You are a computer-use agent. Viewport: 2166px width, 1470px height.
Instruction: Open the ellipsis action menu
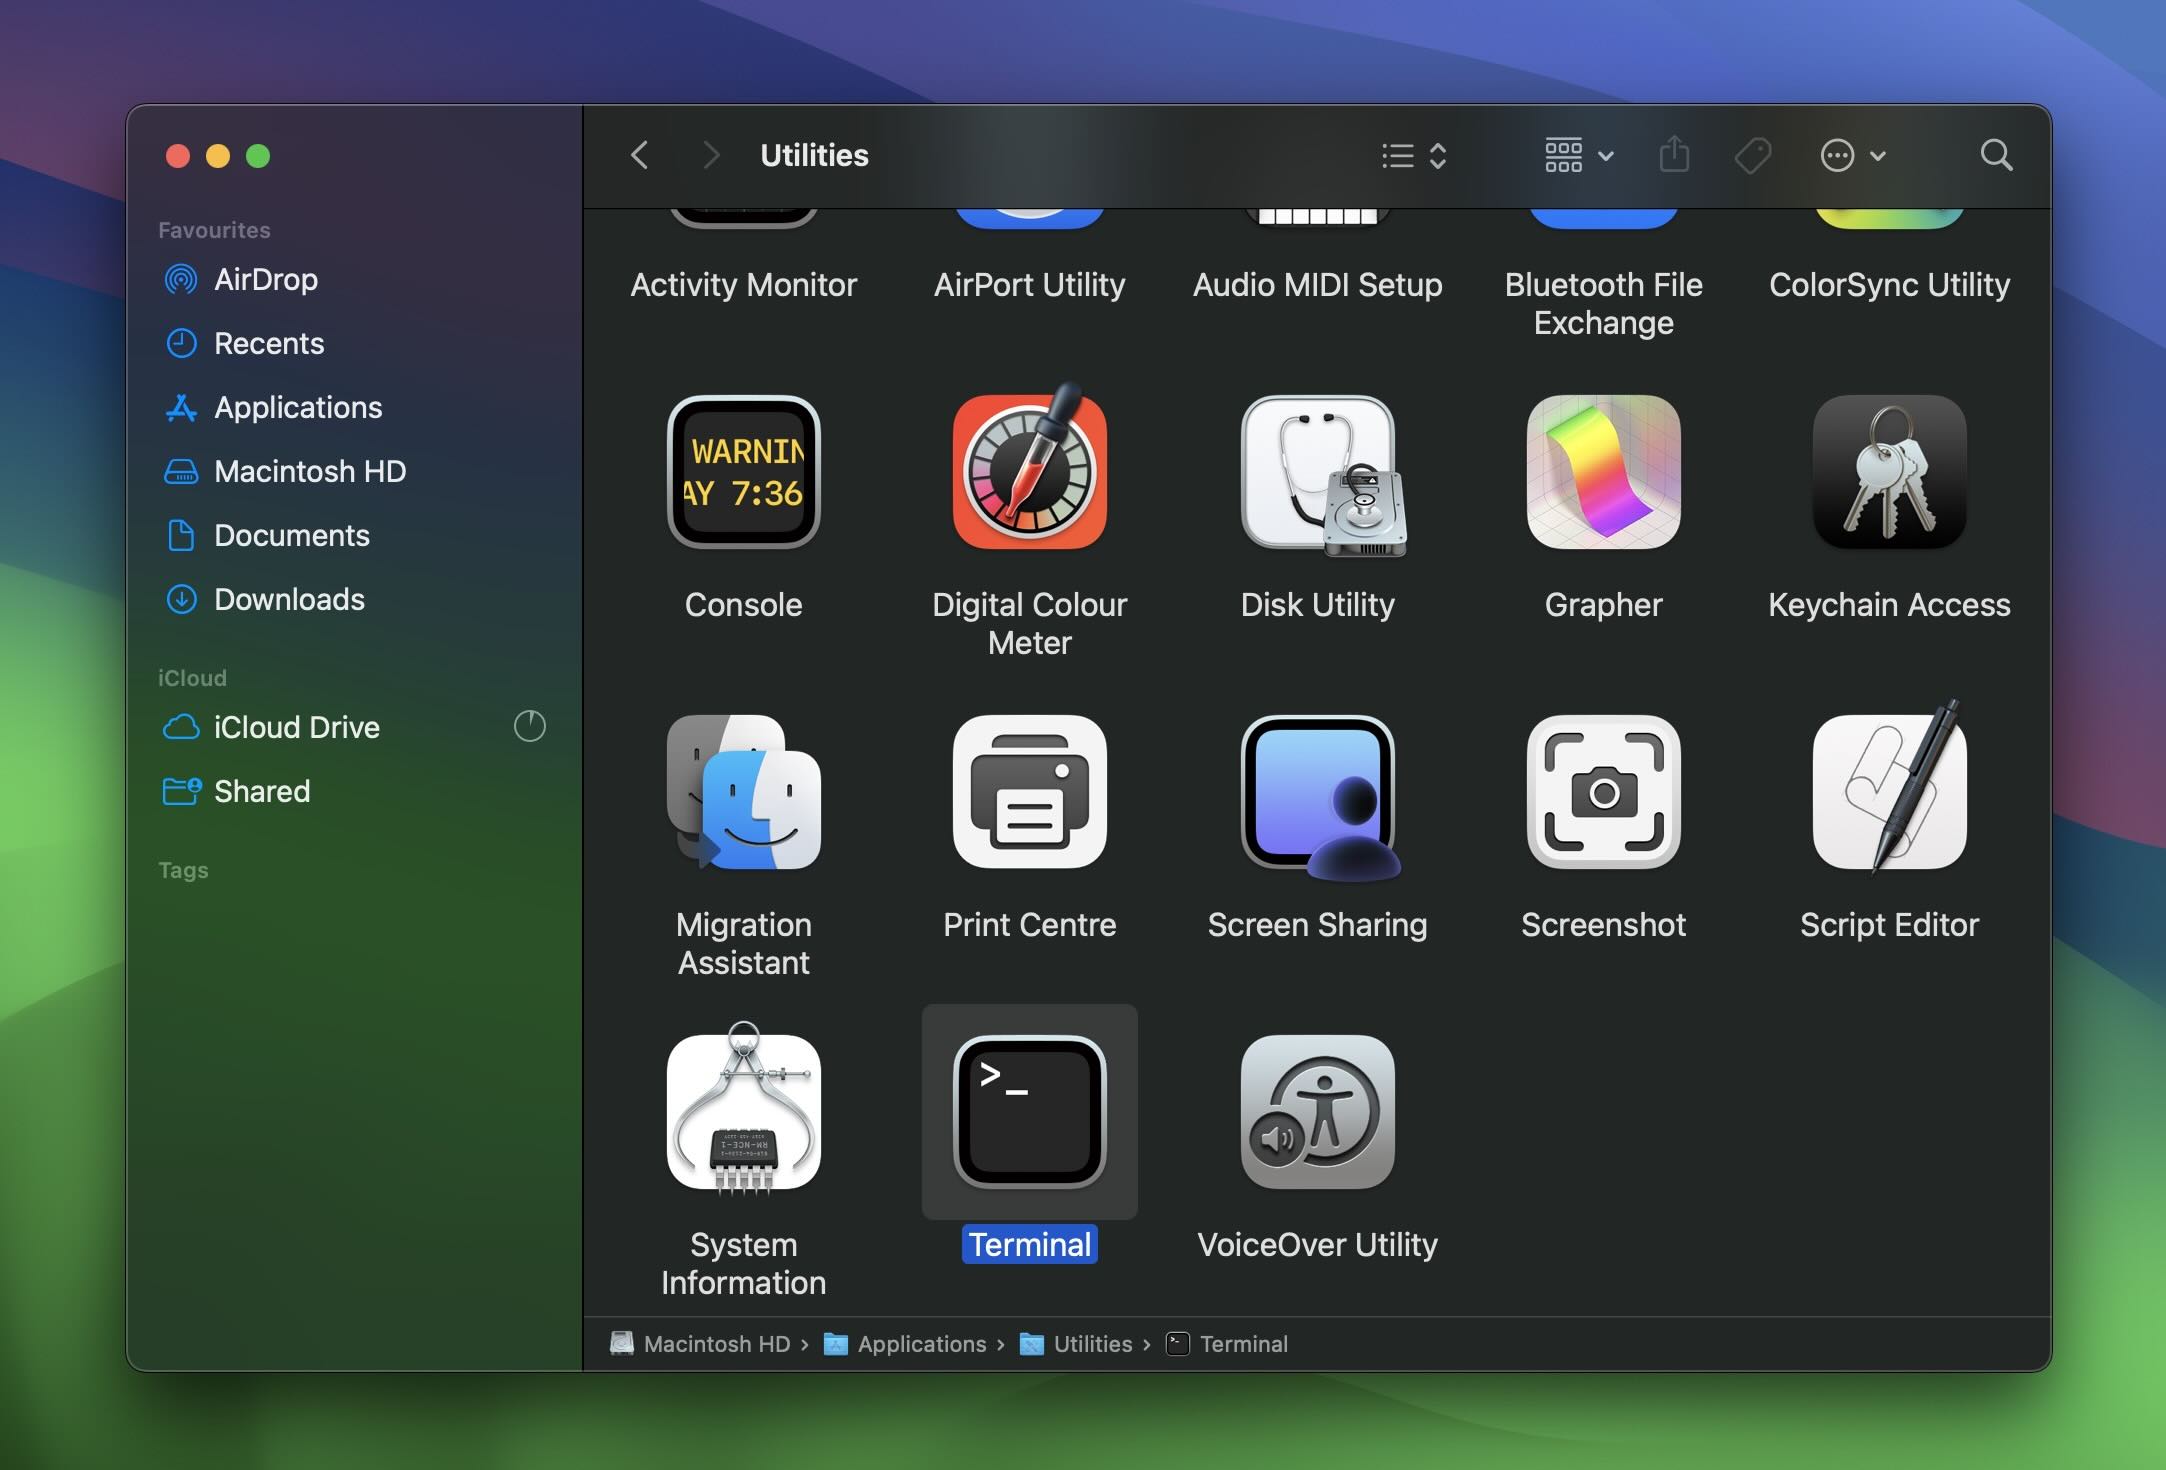[1853, 155]
